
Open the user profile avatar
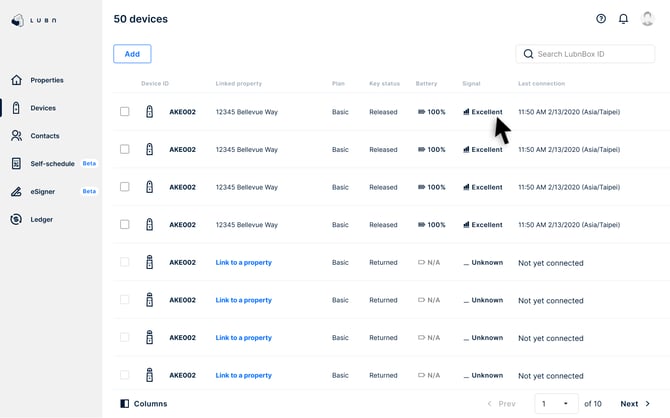pos(647,19)
